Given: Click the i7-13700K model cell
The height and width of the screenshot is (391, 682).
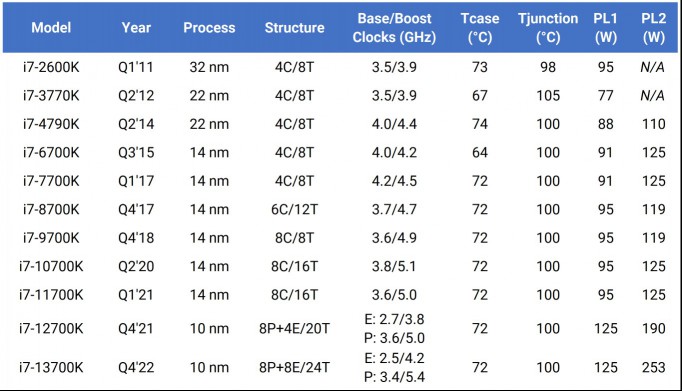Looking at the screenshot, I should point(51,368).
